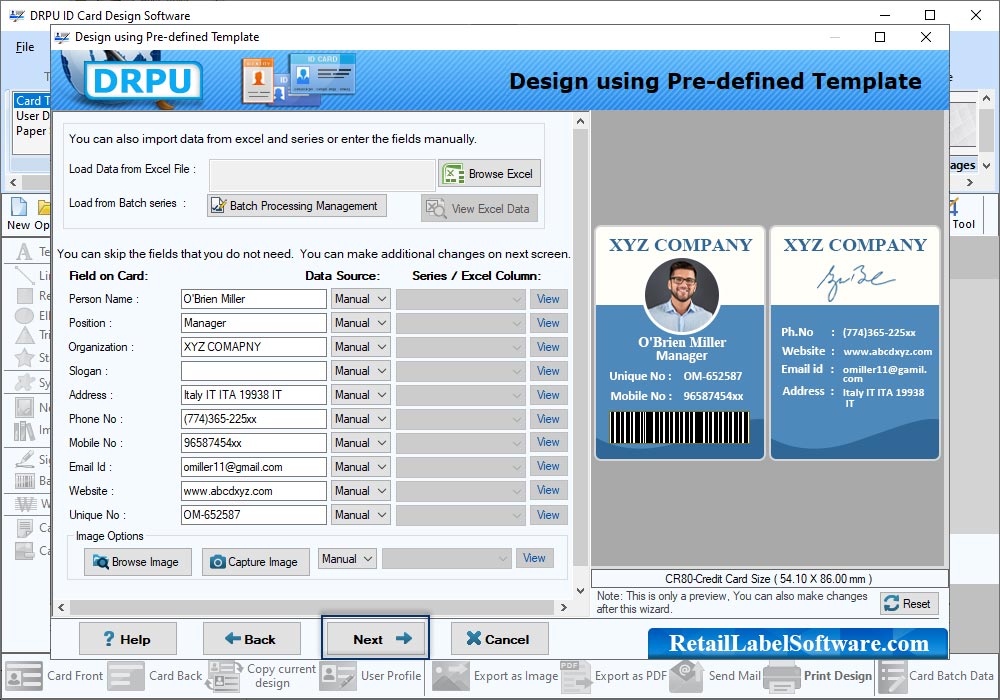Image resolution: width=1000 pixels, height=700 pixels.
Task: Open Batch Processing Management
Action: pyautogui.click(x=297, y=206)
